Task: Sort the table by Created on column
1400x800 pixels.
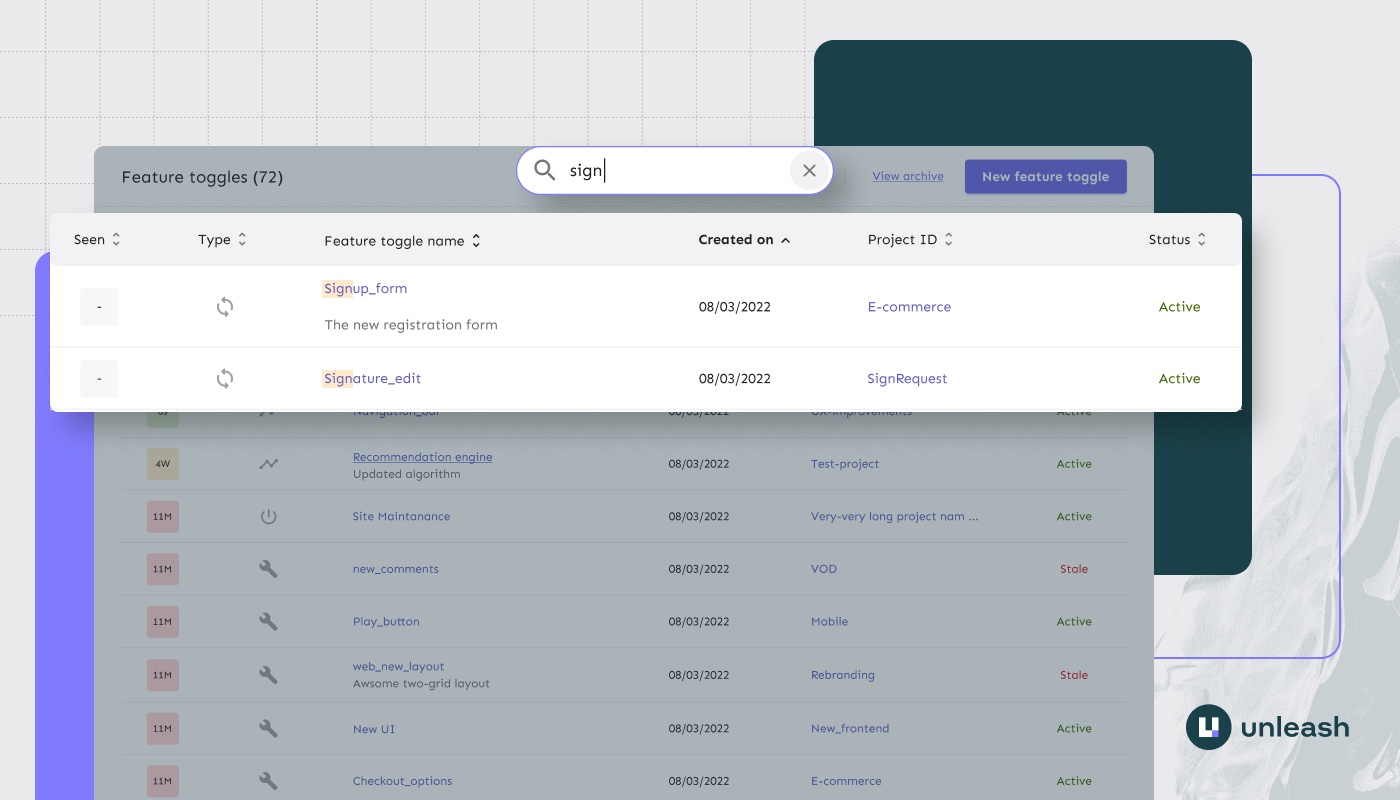Action: [745, 239]
